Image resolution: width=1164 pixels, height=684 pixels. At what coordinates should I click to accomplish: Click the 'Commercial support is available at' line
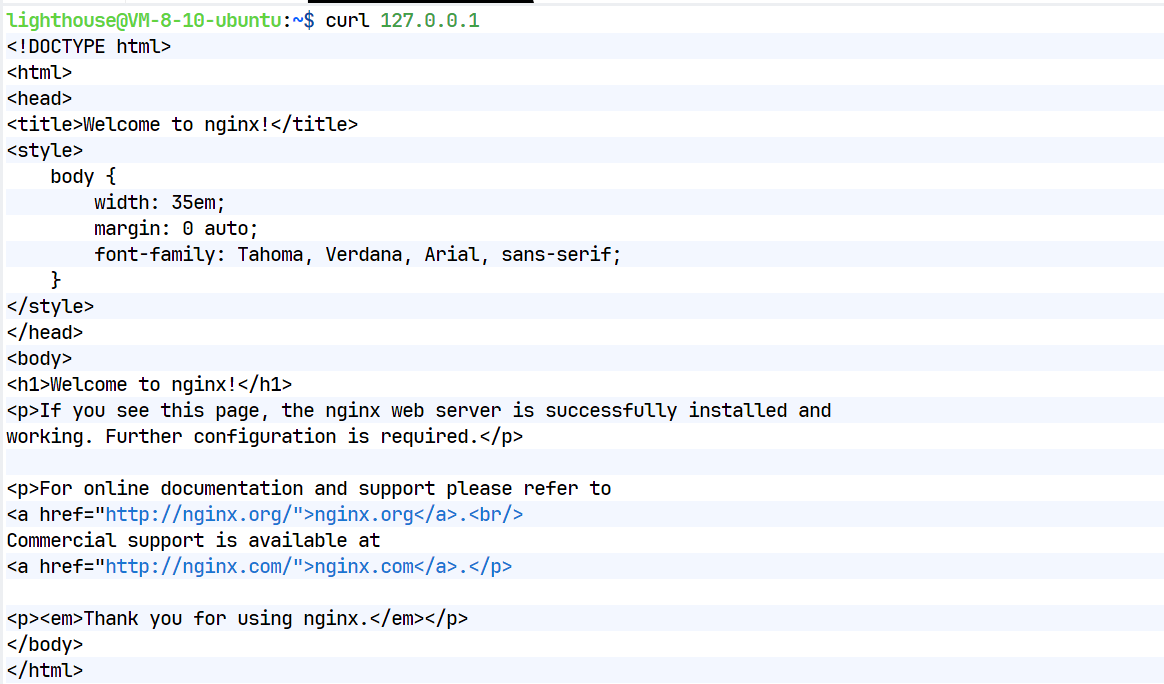coord(193,541)
